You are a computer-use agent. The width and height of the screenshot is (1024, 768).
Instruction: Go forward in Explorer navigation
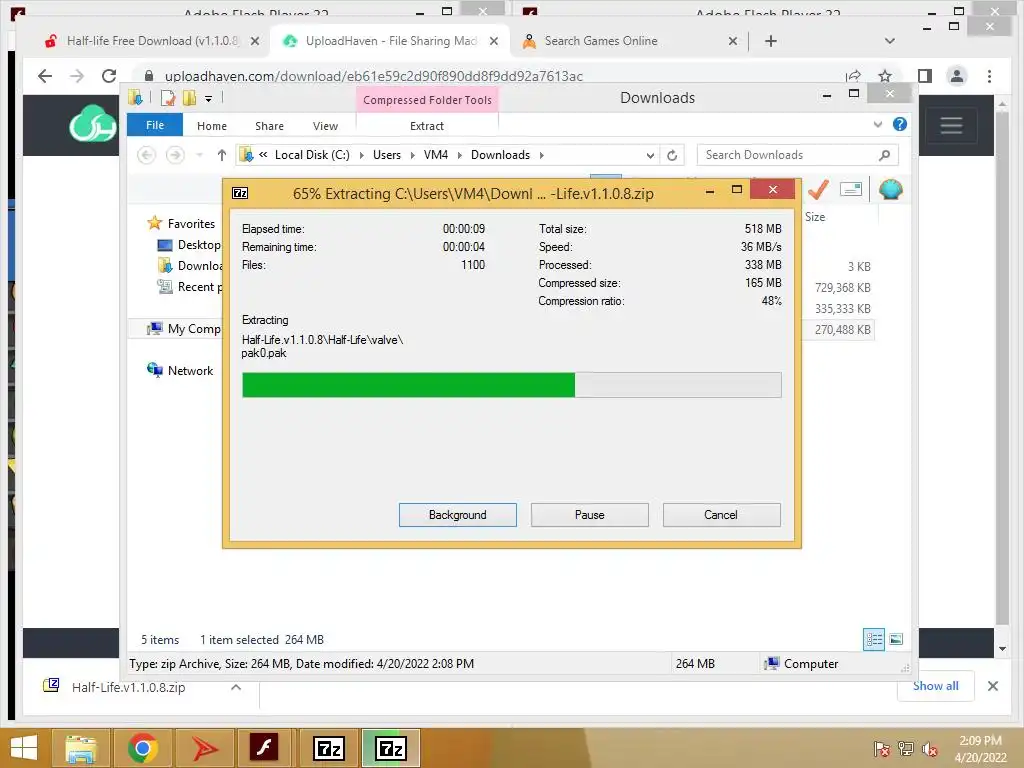pyautogui.click(x=175, y=155)
